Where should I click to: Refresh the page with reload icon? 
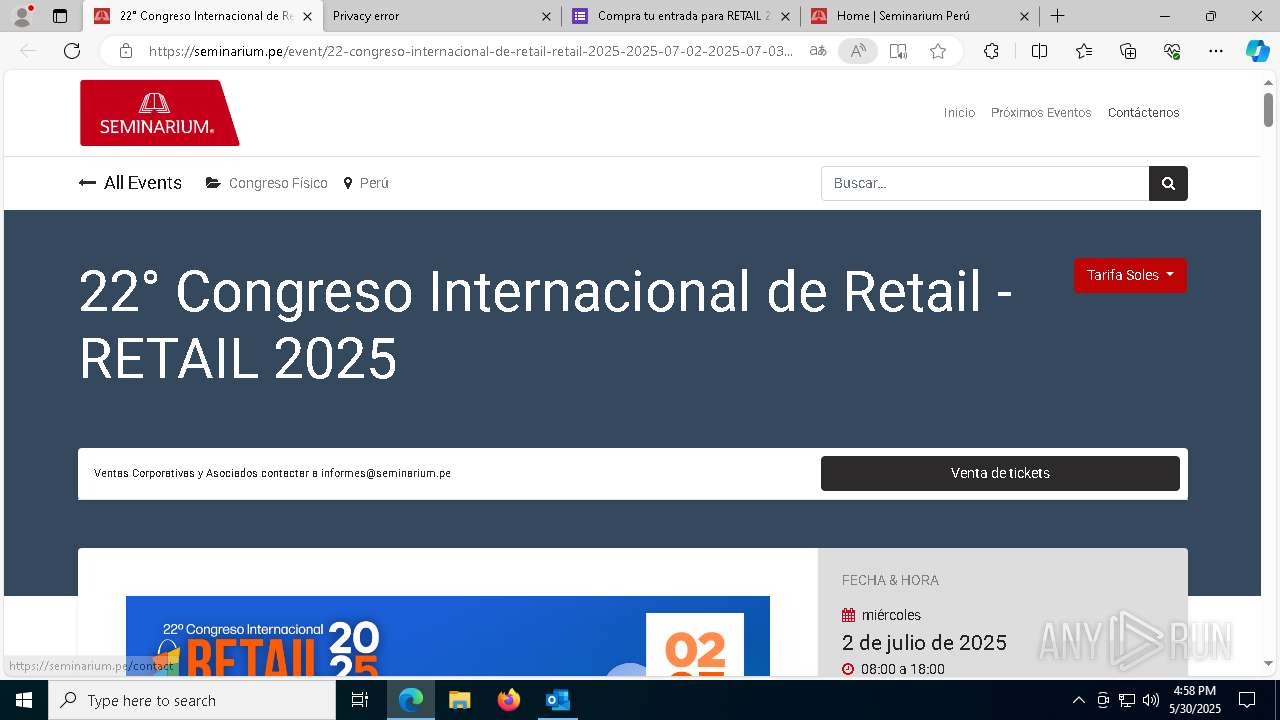pos(72,51)
